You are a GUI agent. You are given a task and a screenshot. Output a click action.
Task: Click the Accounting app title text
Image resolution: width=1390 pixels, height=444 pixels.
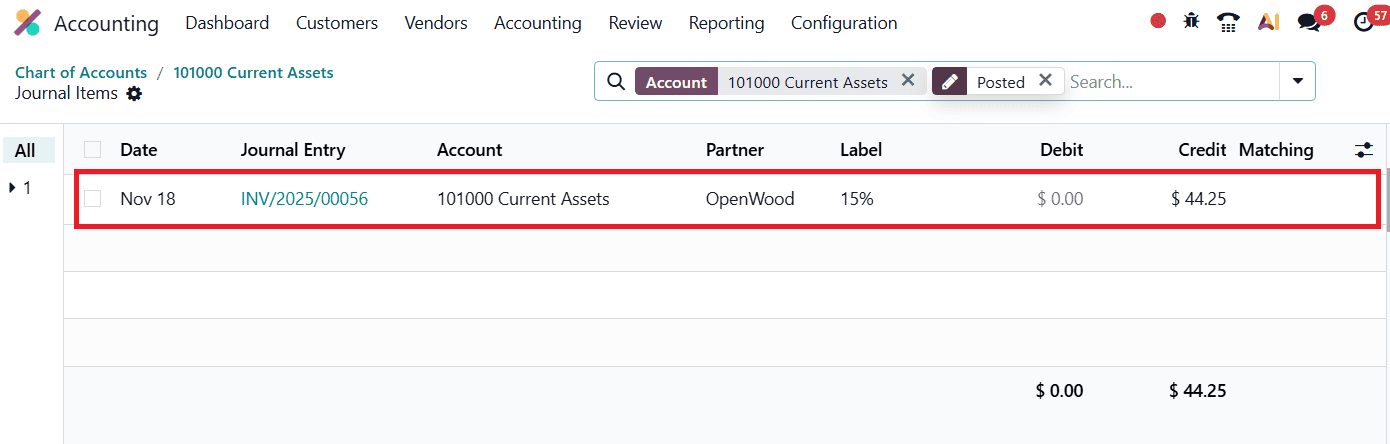tap(106, 23)
